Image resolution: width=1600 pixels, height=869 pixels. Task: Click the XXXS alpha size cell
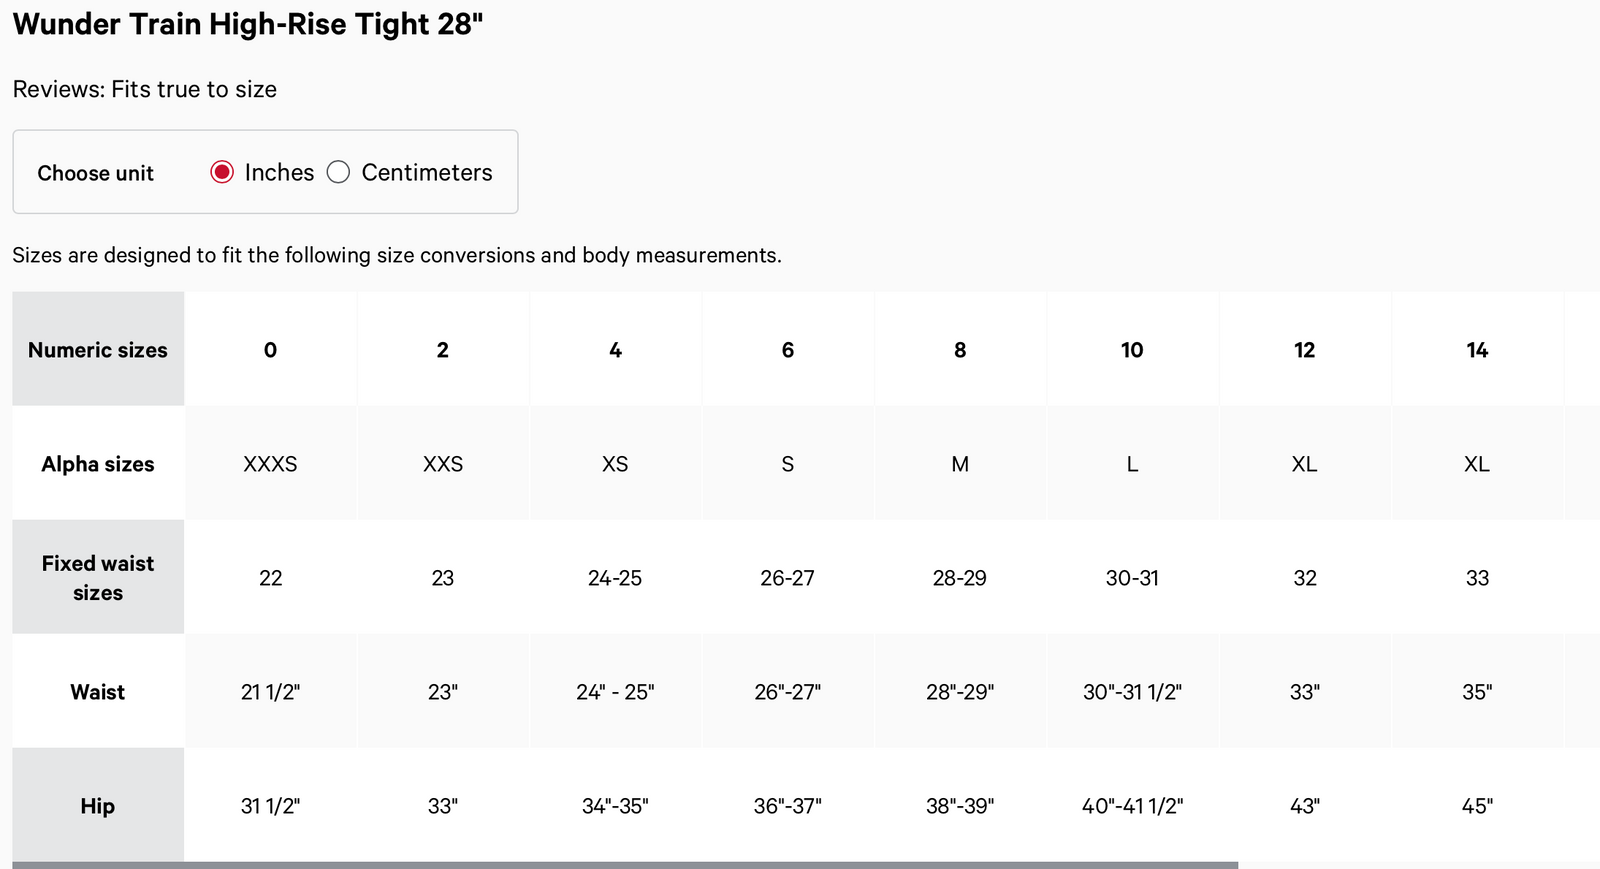[270, 464]
